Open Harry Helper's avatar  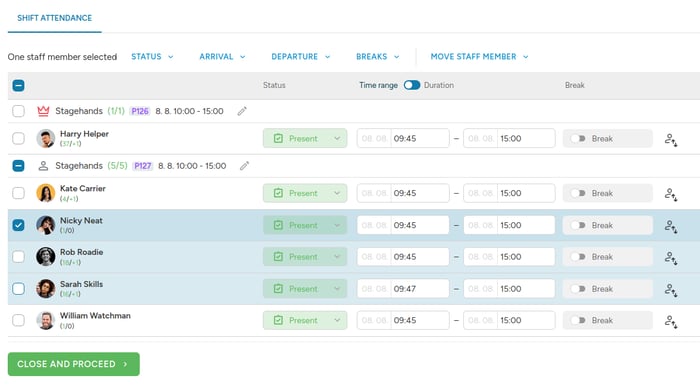[46, 138]
